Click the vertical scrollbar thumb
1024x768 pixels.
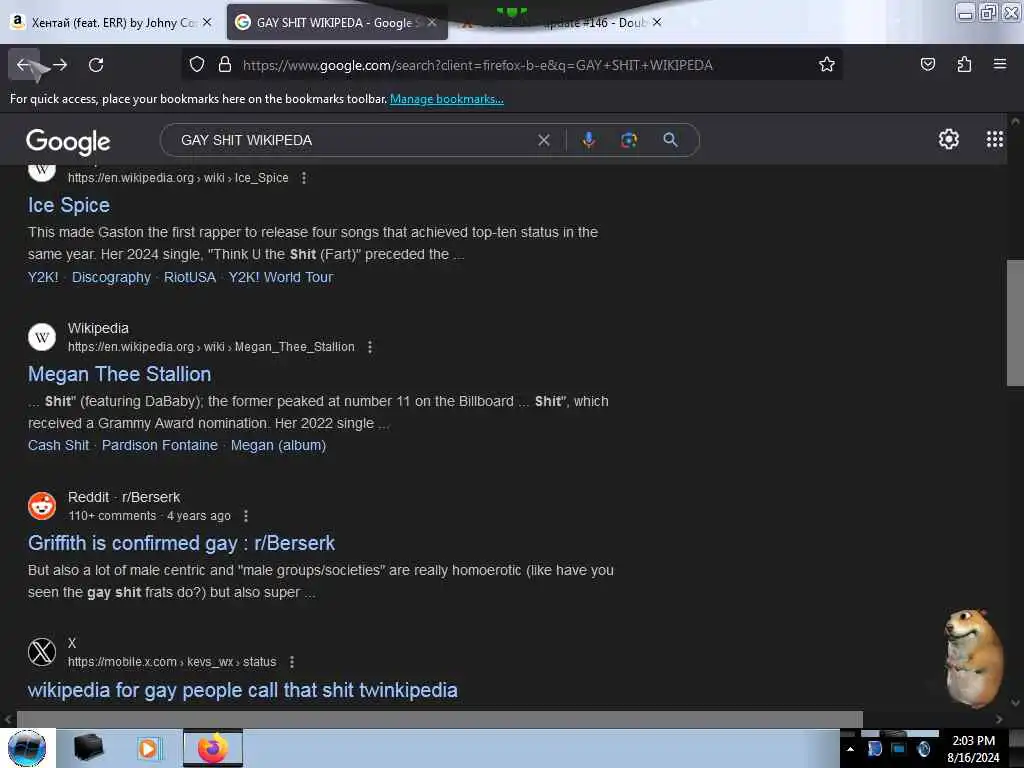1015,323
